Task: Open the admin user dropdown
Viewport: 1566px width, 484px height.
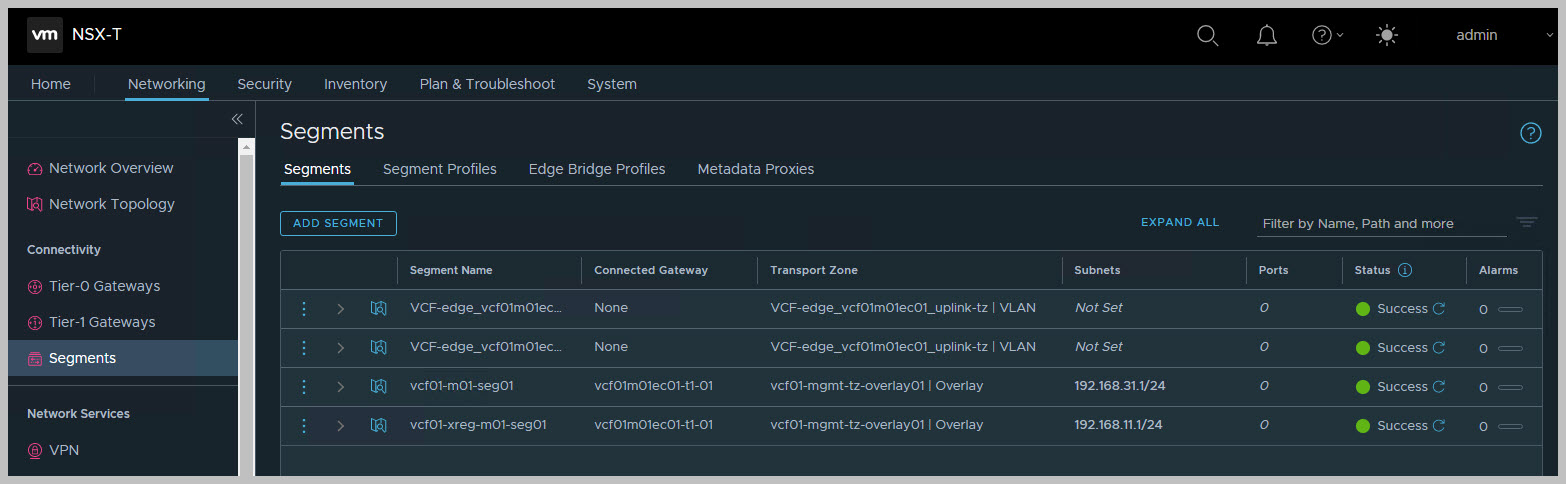Action: coord(1501,35)
